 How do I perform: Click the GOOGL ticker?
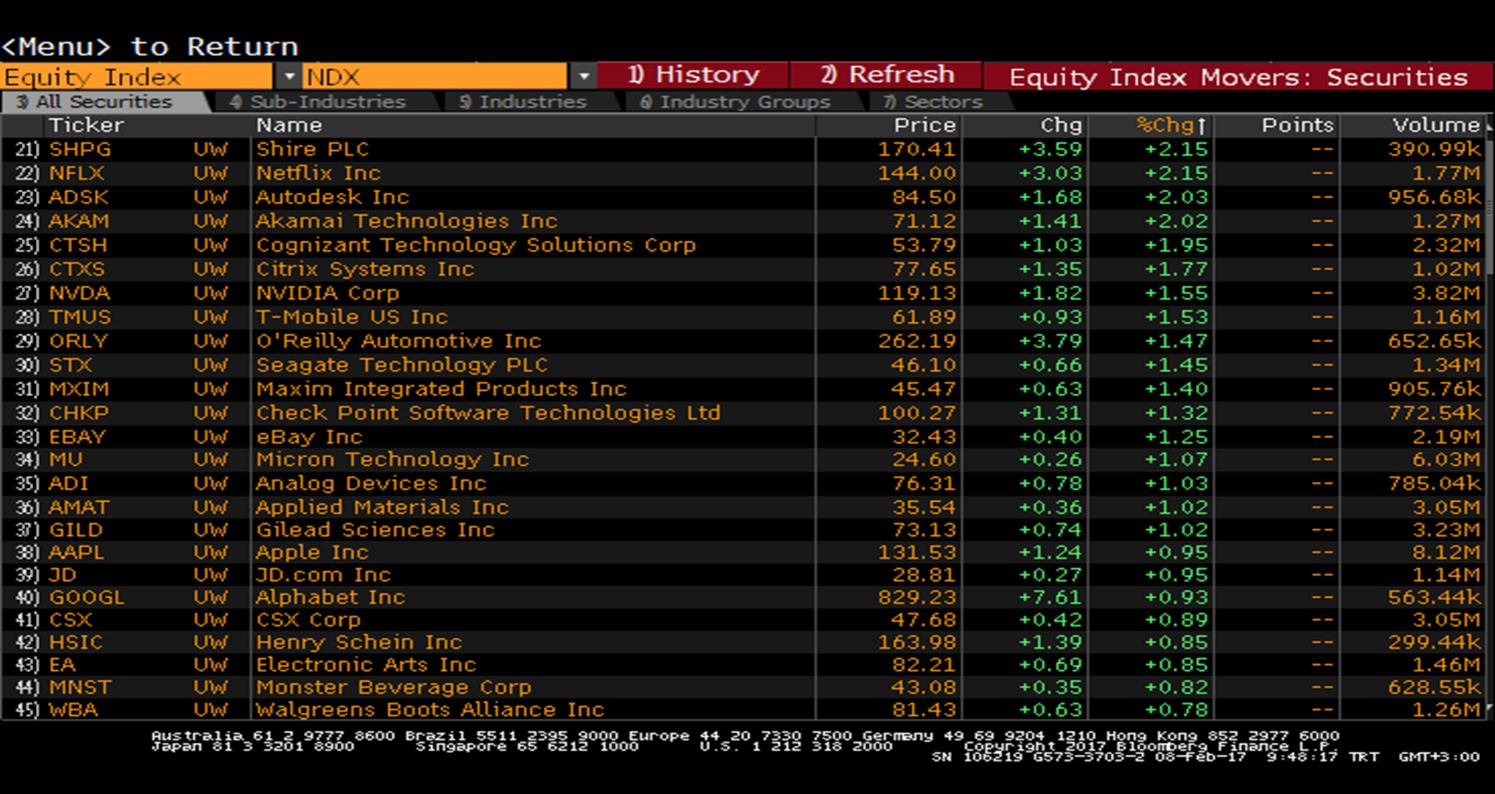click(86, 597)
